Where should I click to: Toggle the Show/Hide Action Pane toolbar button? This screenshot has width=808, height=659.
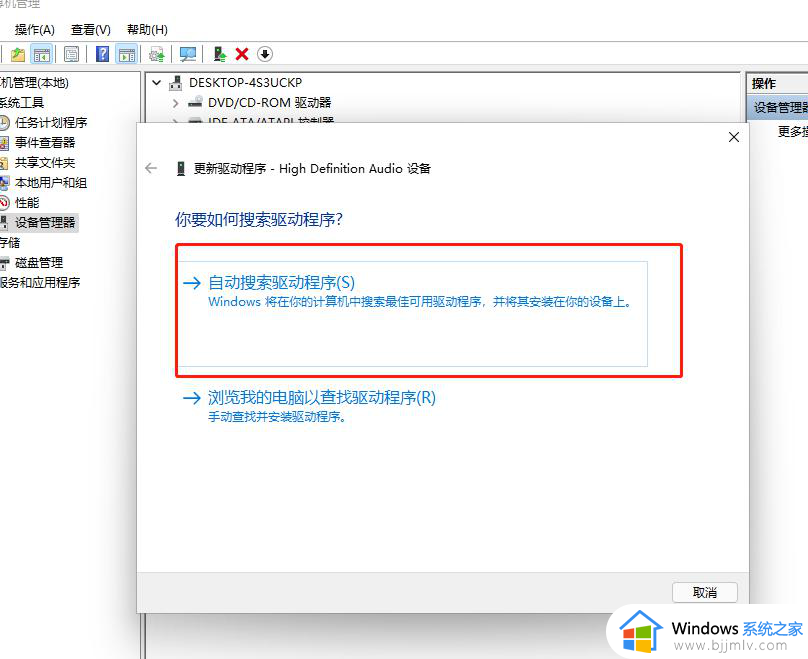(x=127, y=54)
